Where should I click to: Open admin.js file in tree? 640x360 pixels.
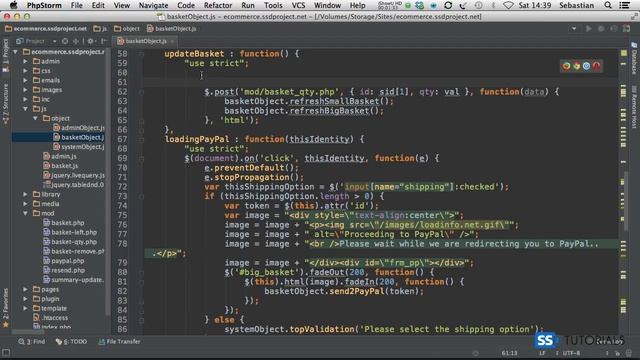coord(60,156)
